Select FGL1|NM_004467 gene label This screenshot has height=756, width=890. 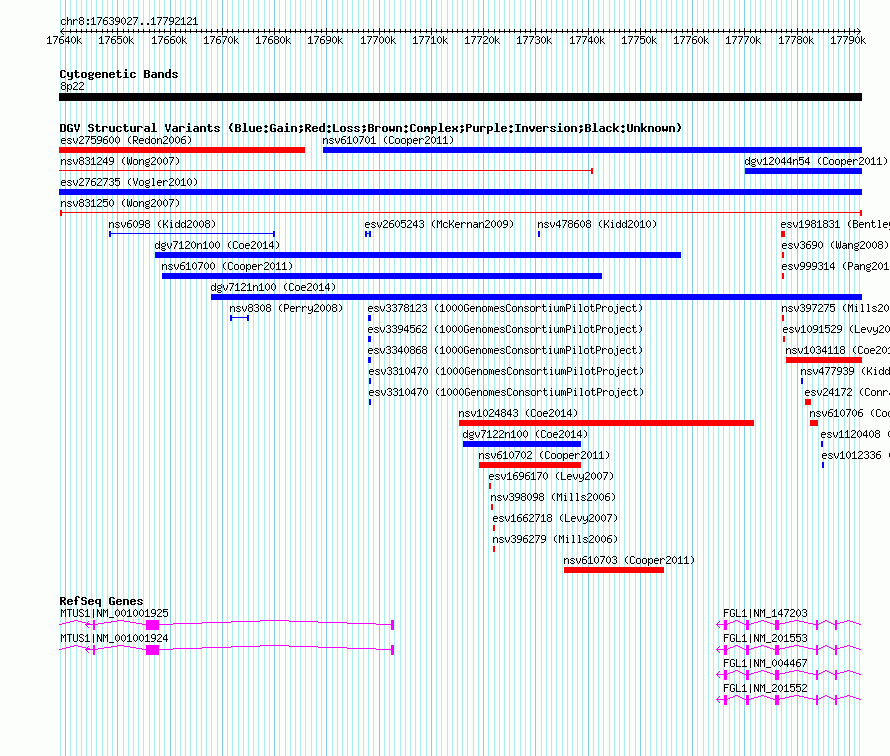point(765,663)
